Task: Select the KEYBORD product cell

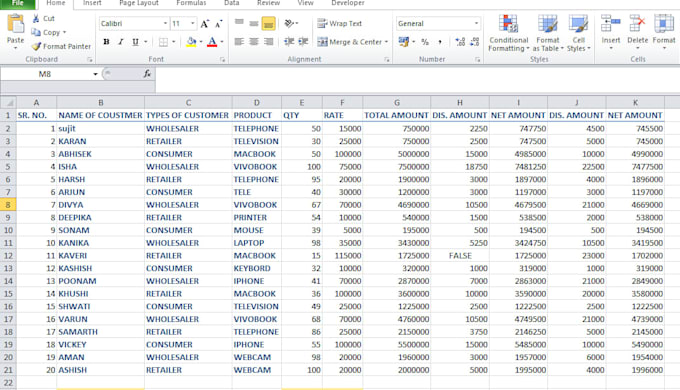Action: 257,268
